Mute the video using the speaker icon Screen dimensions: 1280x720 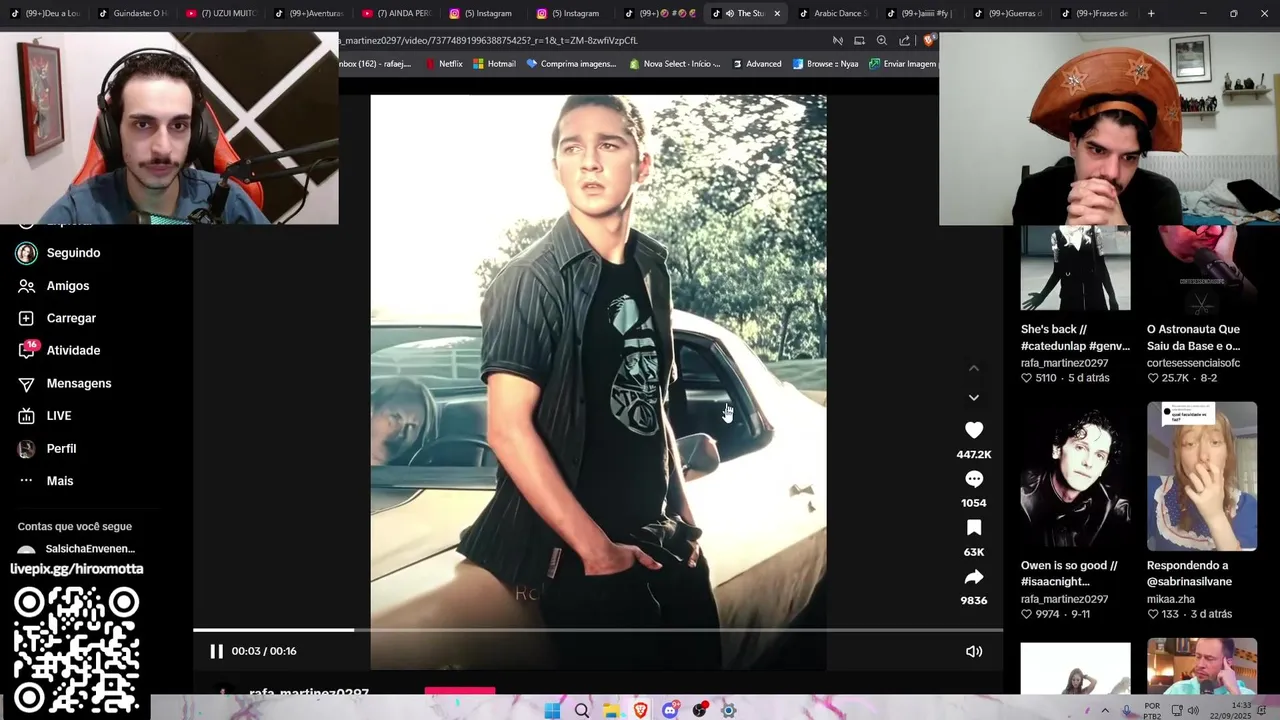coord(974,651)
